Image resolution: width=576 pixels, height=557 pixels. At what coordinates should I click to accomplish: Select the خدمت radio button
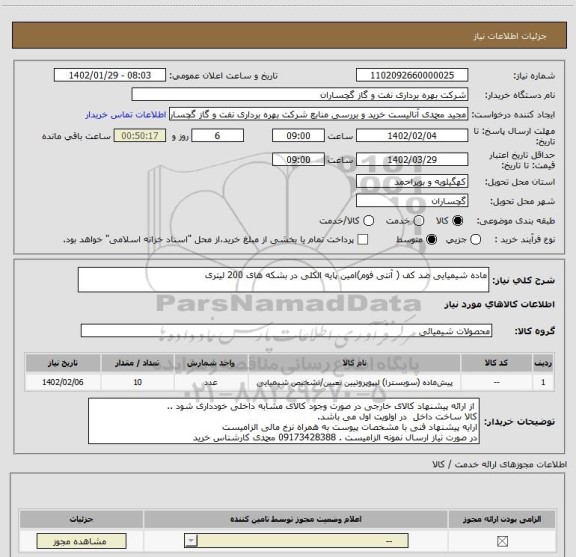point(419,220)
